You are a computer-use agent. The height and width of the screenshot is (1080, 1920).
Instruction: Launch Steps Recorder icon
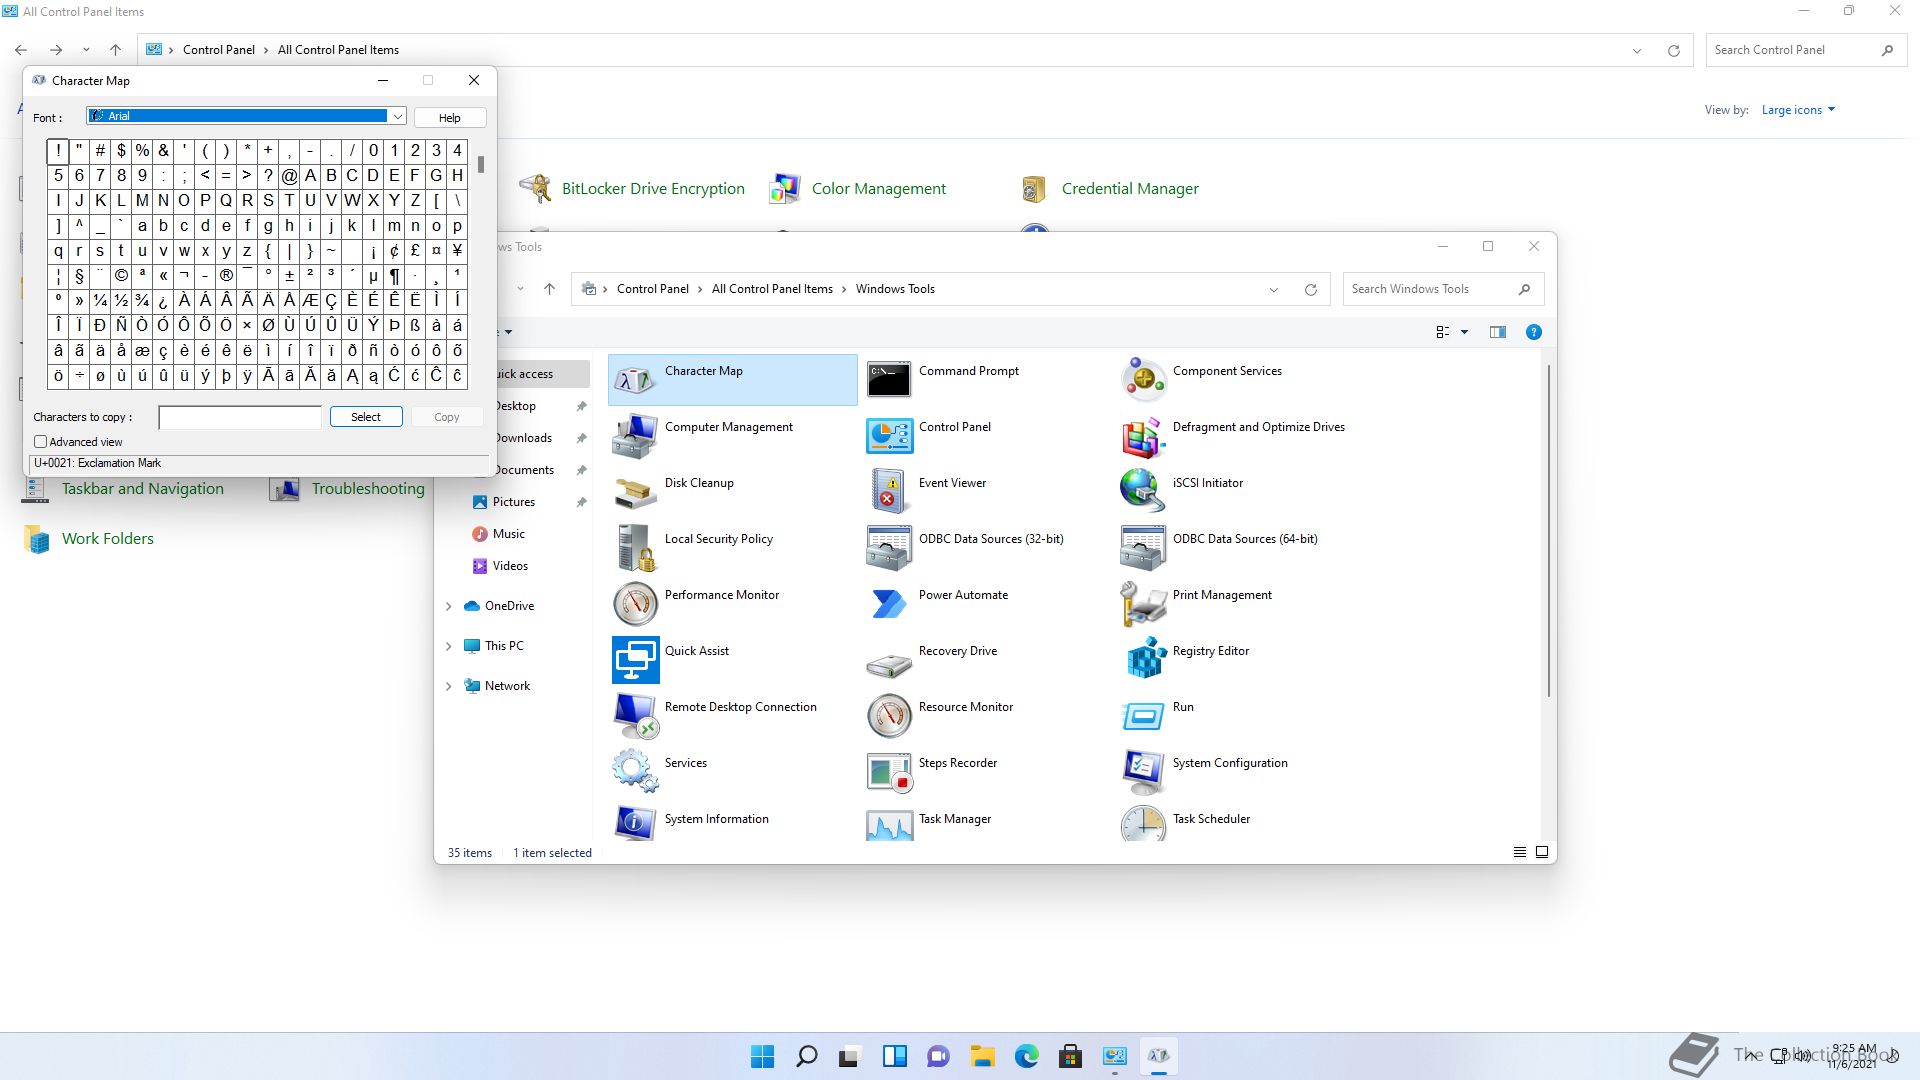[x=889, y=772]
